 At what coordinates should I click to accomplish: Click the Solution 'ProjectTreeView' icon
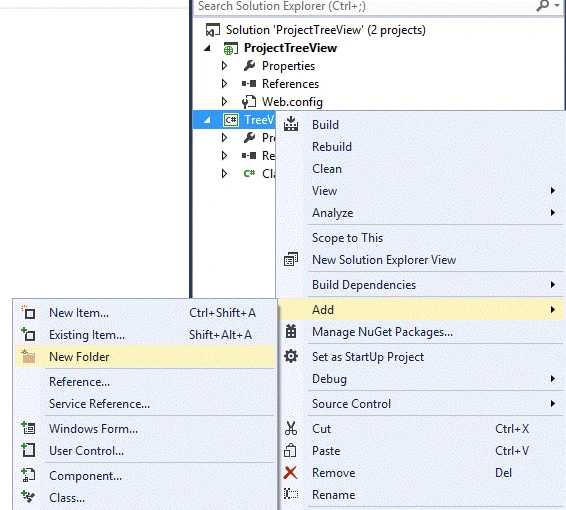click(213, 30)
